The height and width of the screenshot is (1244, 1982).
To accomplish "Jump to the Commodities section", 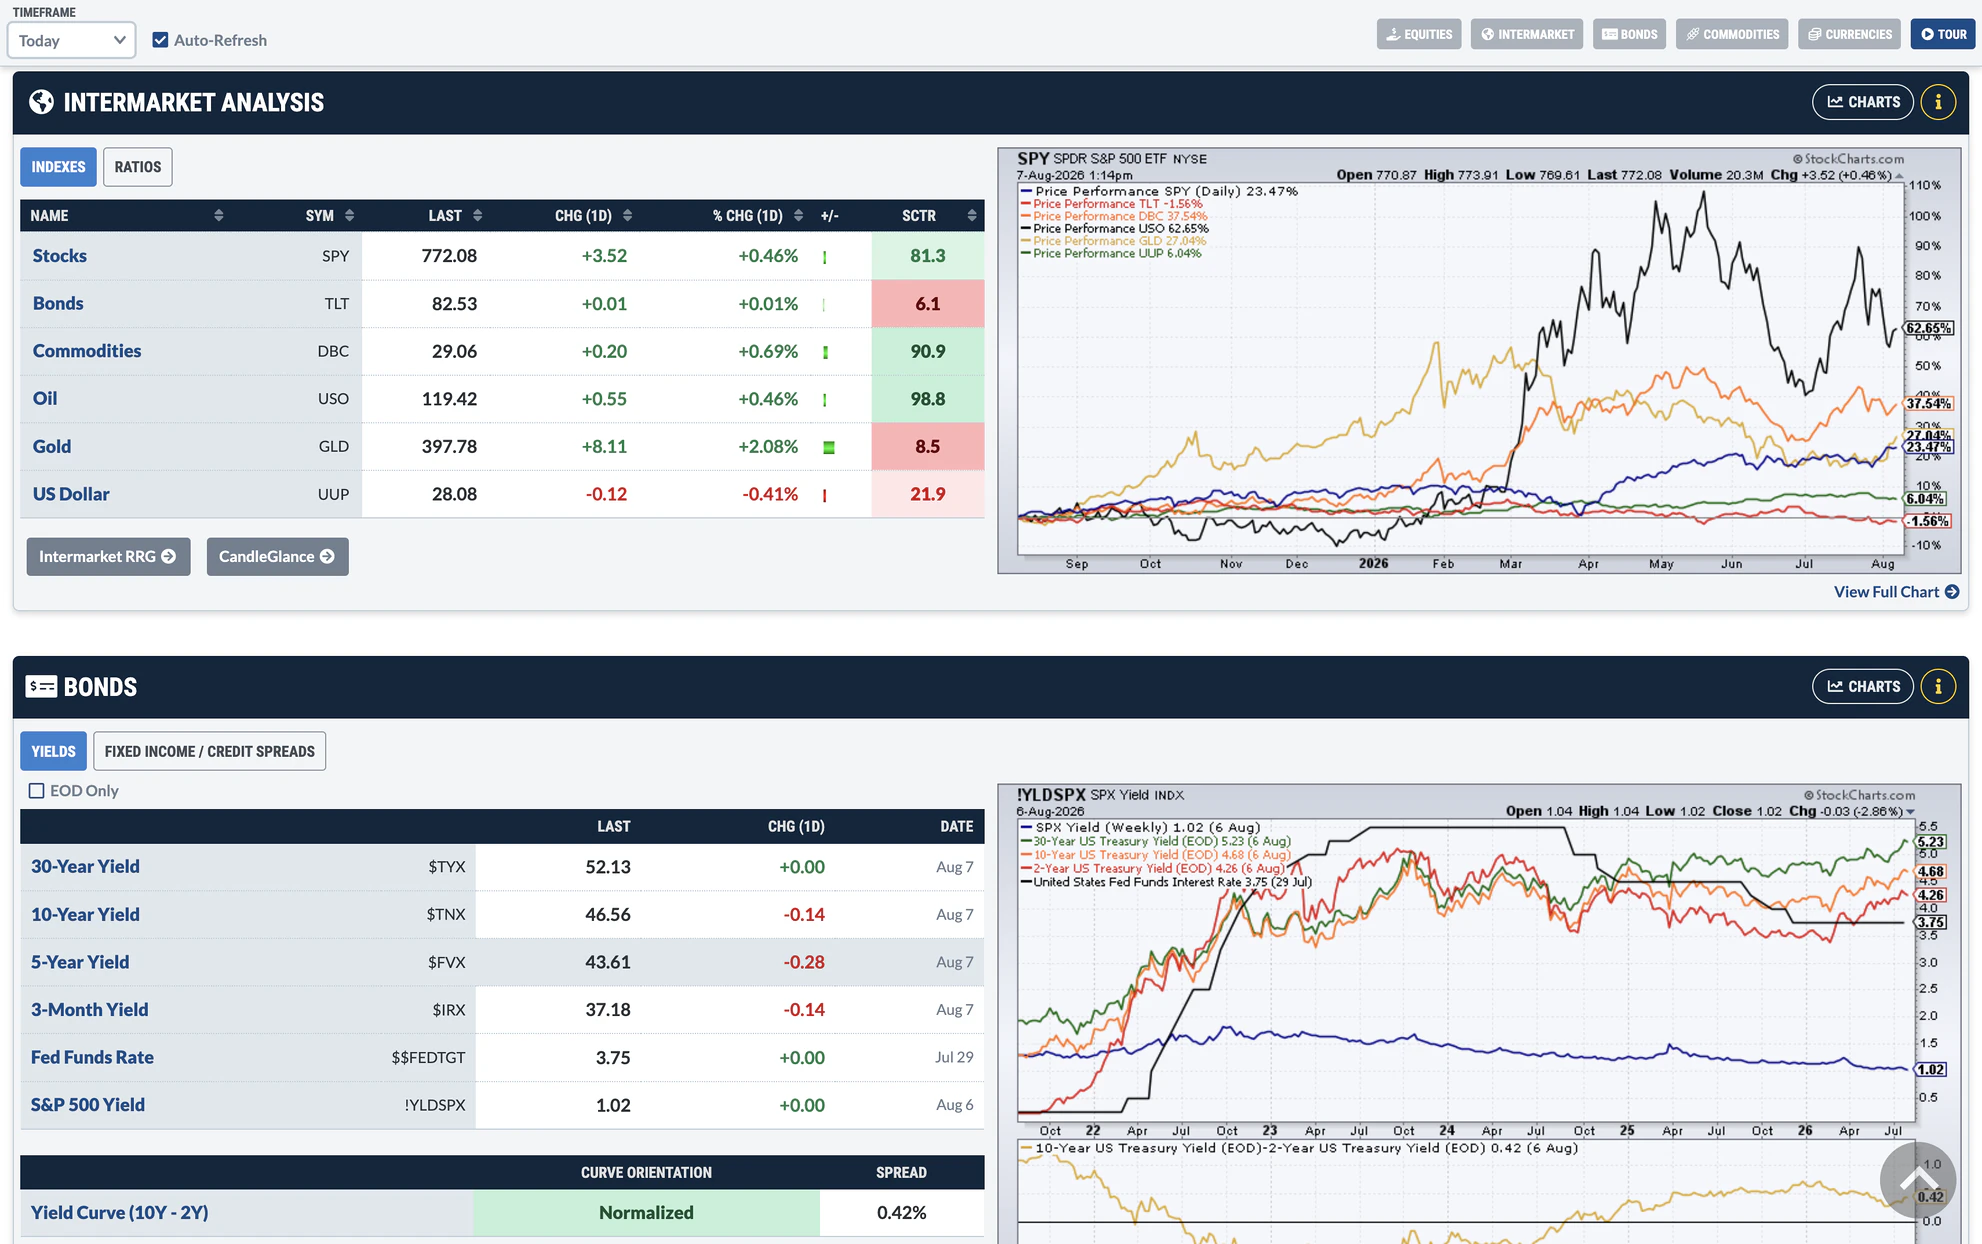I will pos(1732,34).
